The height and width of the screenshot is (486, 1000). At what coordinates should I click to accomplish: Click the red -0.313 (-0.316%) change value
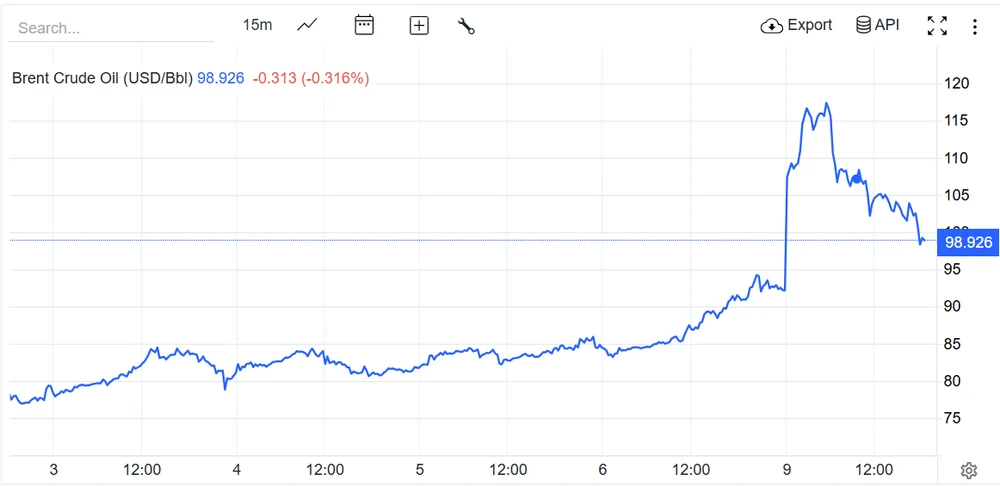311,78
